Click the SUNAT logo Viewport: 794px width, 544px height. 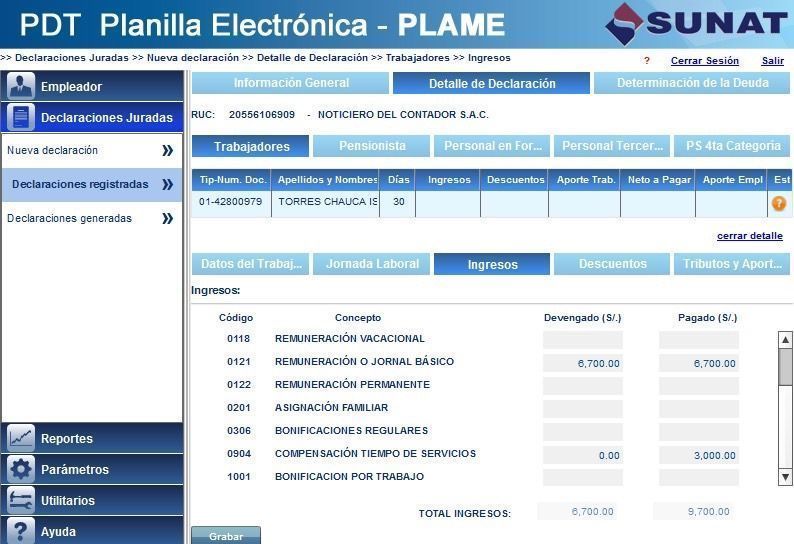point(697,24)
